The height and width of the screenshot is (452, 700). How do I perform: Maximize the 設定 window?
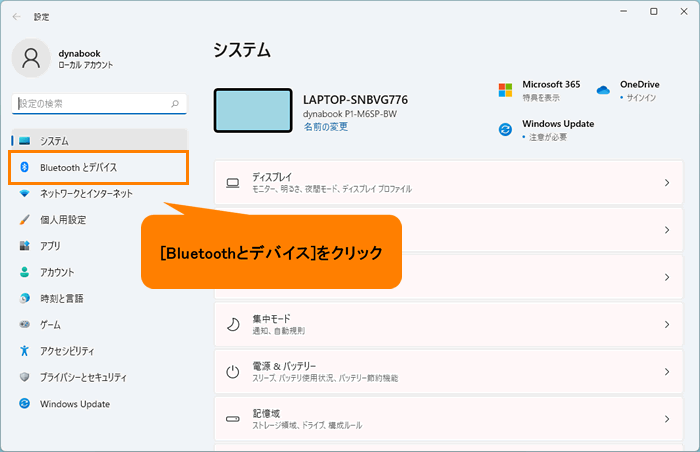tap(654, 11)
